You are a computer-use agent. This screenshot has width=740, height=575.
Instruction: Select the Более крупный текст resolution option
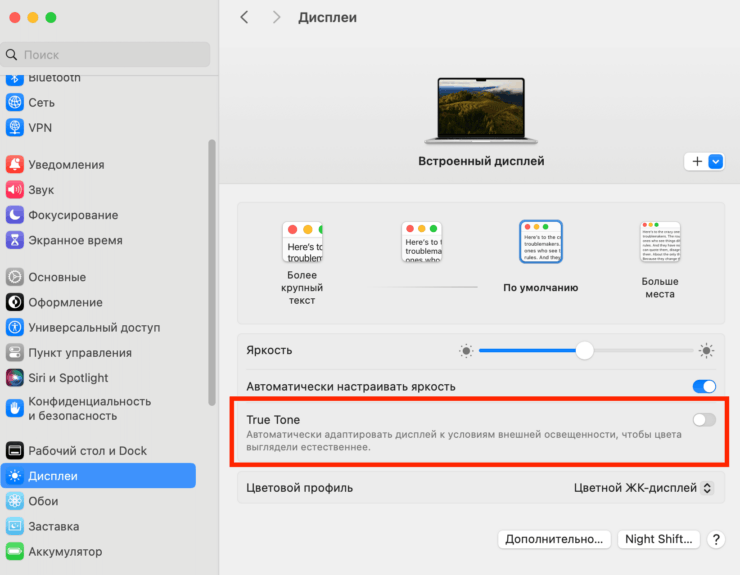pos(302,243)
